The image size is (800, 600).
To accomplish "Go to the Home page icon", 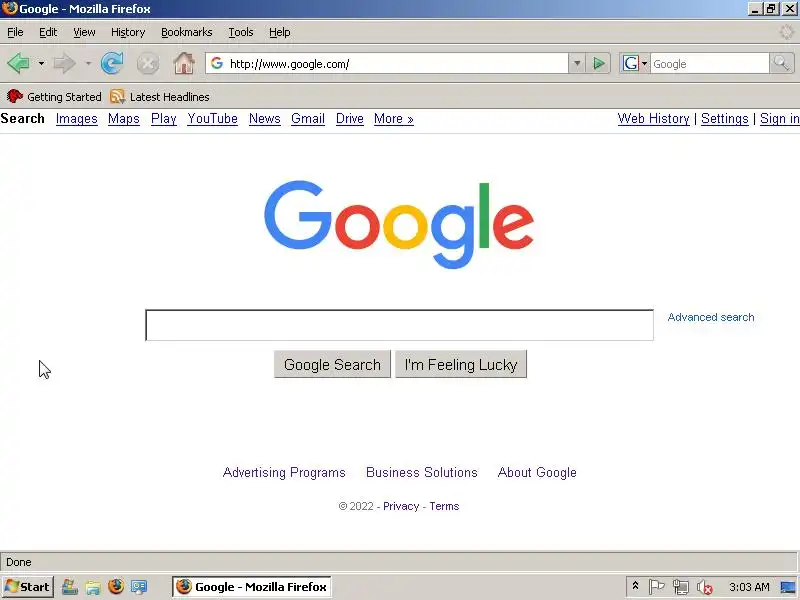I will (x=184, y=63).
